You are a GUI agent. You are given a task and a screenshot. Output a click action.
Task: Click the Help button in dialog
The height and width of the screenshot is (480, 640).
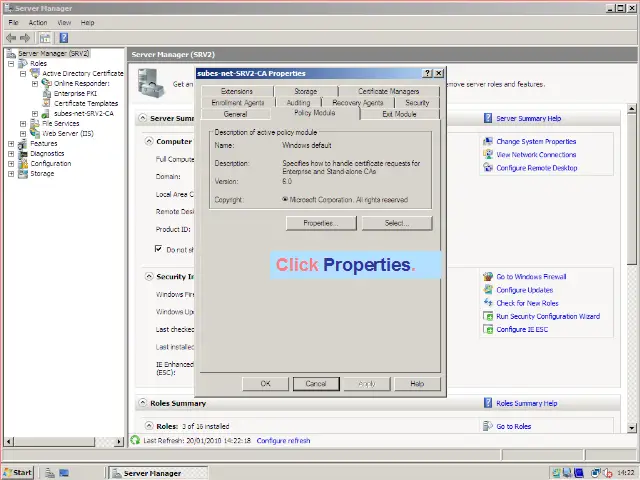tap(417, 384)
